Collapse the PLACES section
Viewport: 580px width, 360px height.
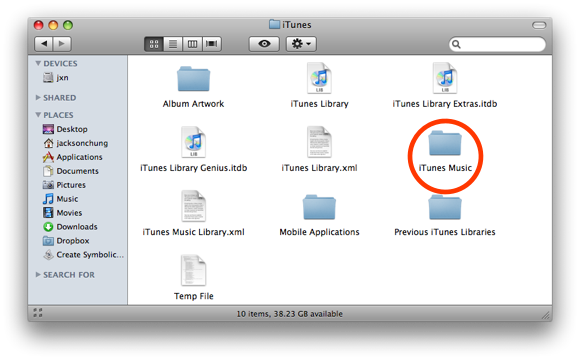coord(38,115)
